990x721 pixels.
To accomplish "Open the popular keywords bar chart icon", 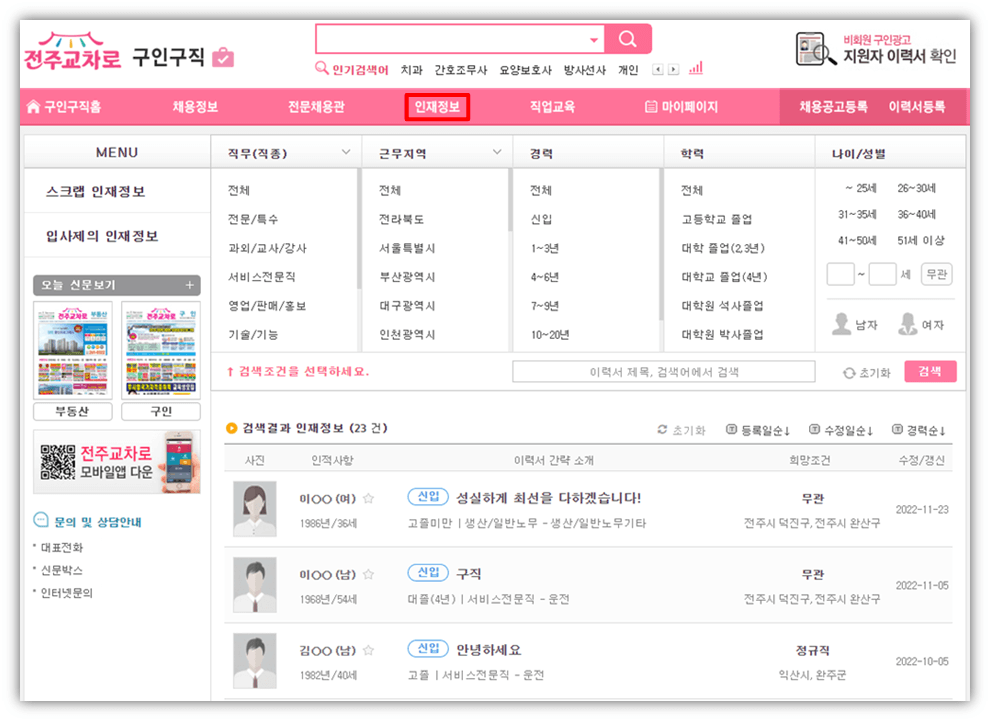I will tap(696, 68).
